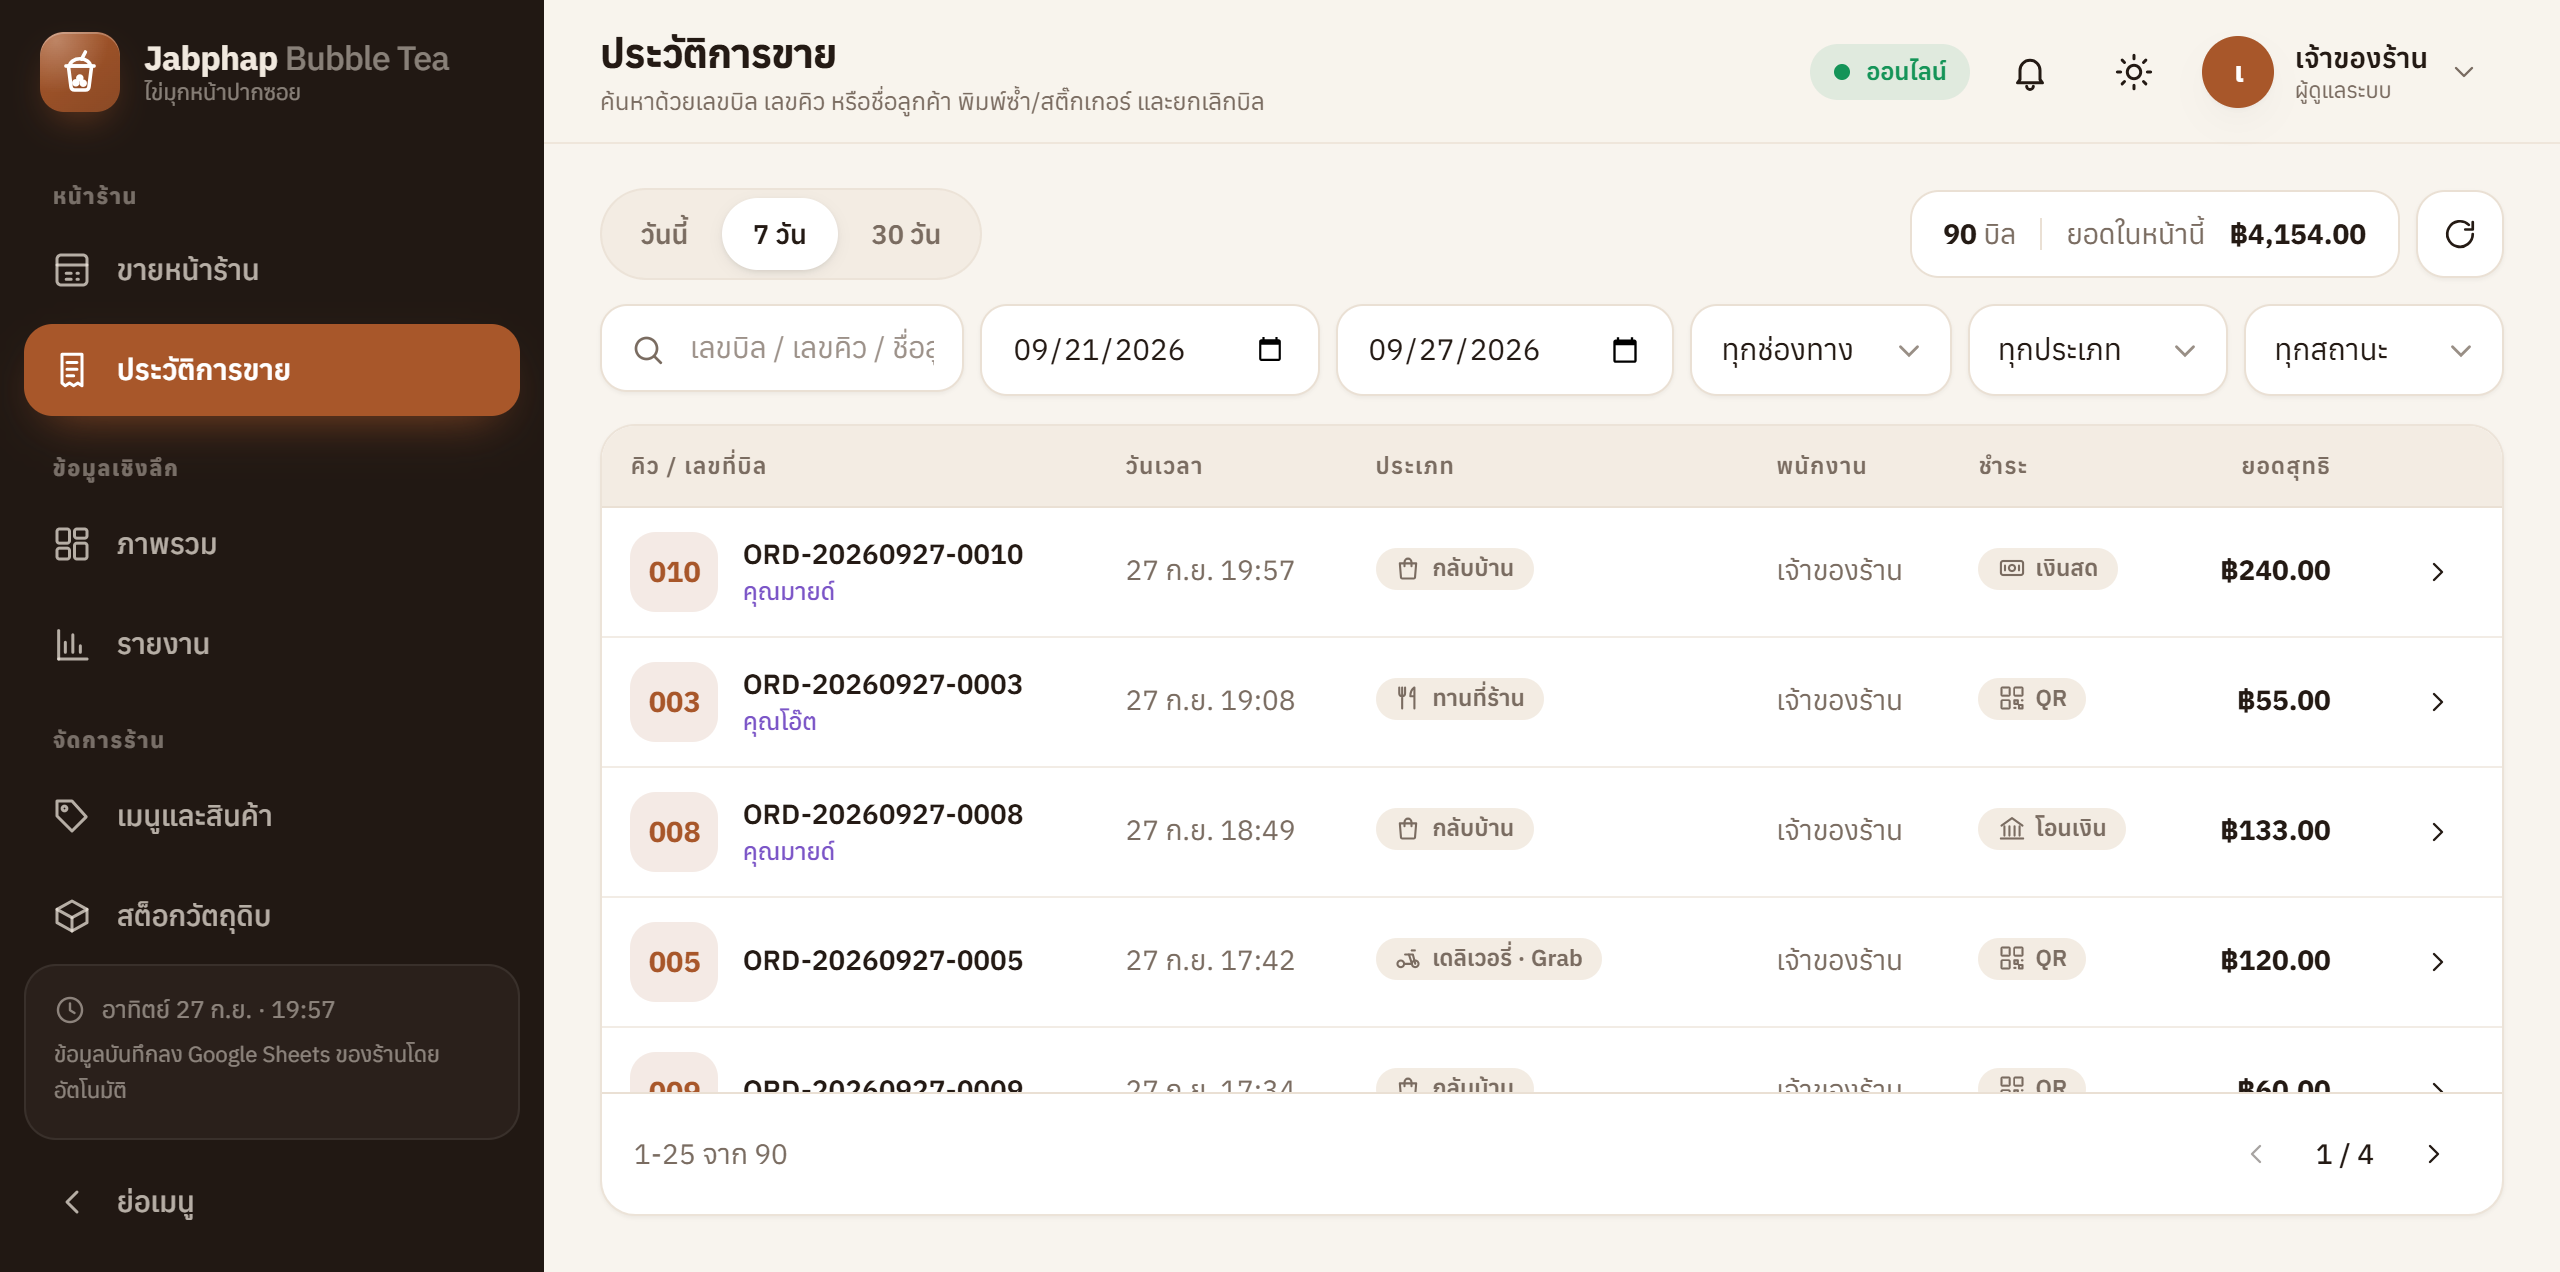This screenshot has width=2560, height=1272.
Task: Click the ทานที่ร้าน type badge
Action: point(1459,699)
